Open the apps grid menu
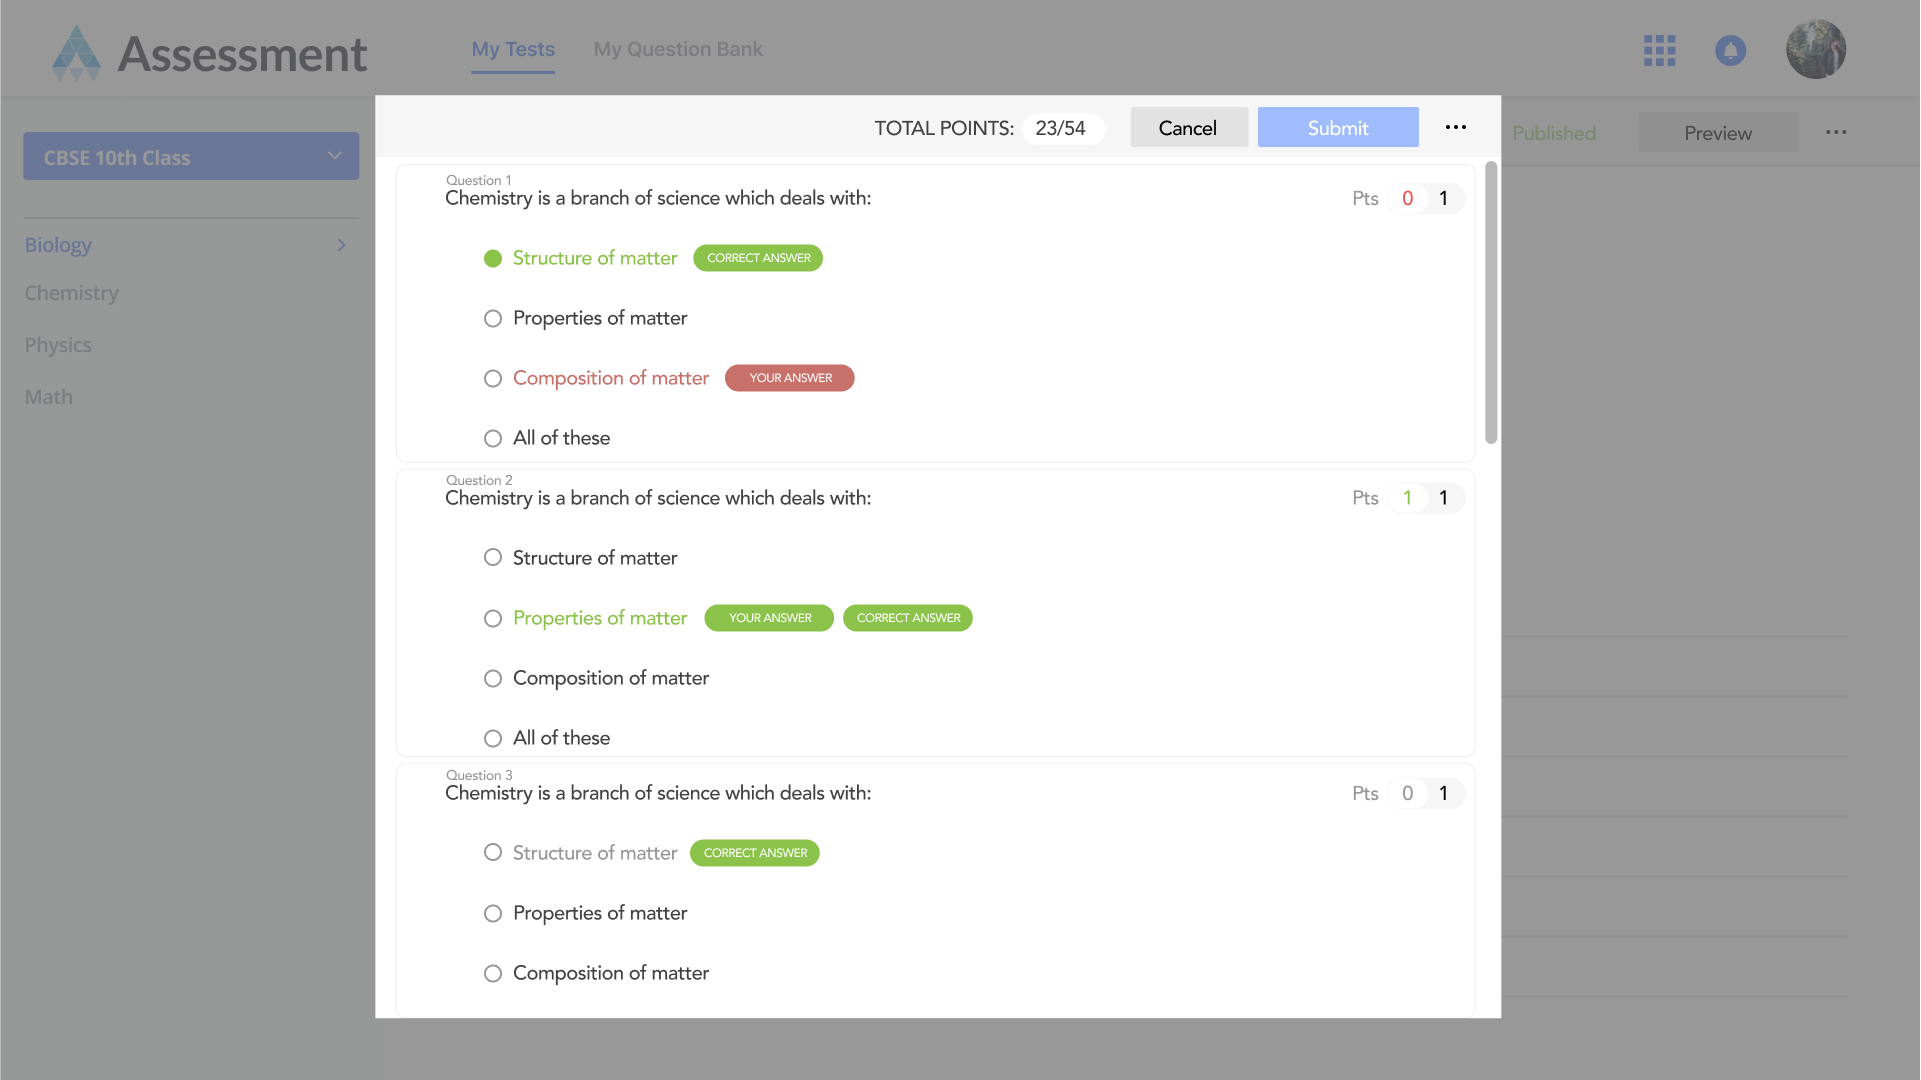Viewport: 1921px width, 1080px height. tap(1659, 50)
